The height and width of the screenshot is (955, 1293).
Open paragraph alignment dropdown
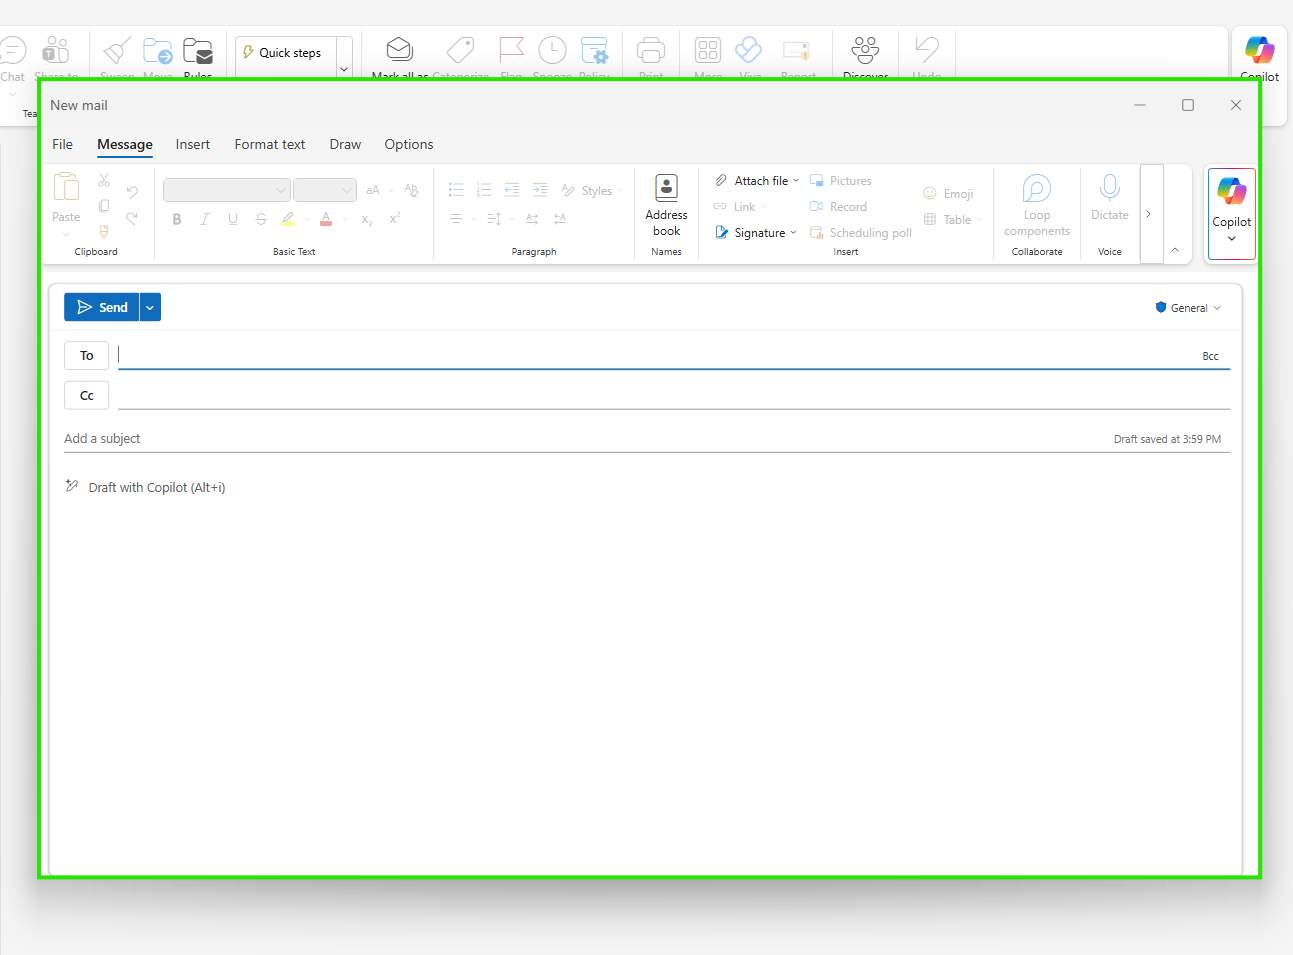pos(474,219)
